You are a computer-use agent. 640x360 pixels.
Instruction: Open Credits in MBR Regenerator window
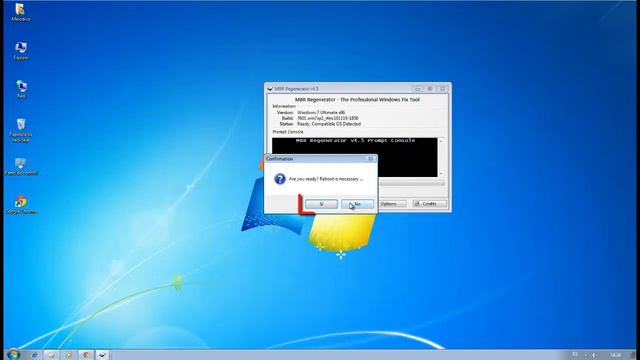(x=429, y=203)
